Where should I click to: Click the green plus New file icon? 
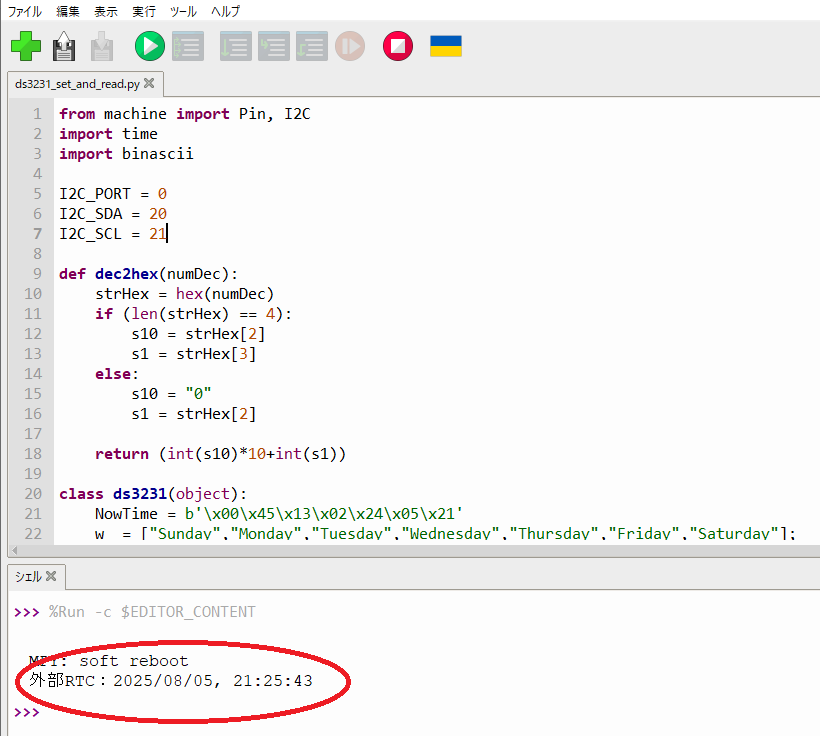point(26,46)
